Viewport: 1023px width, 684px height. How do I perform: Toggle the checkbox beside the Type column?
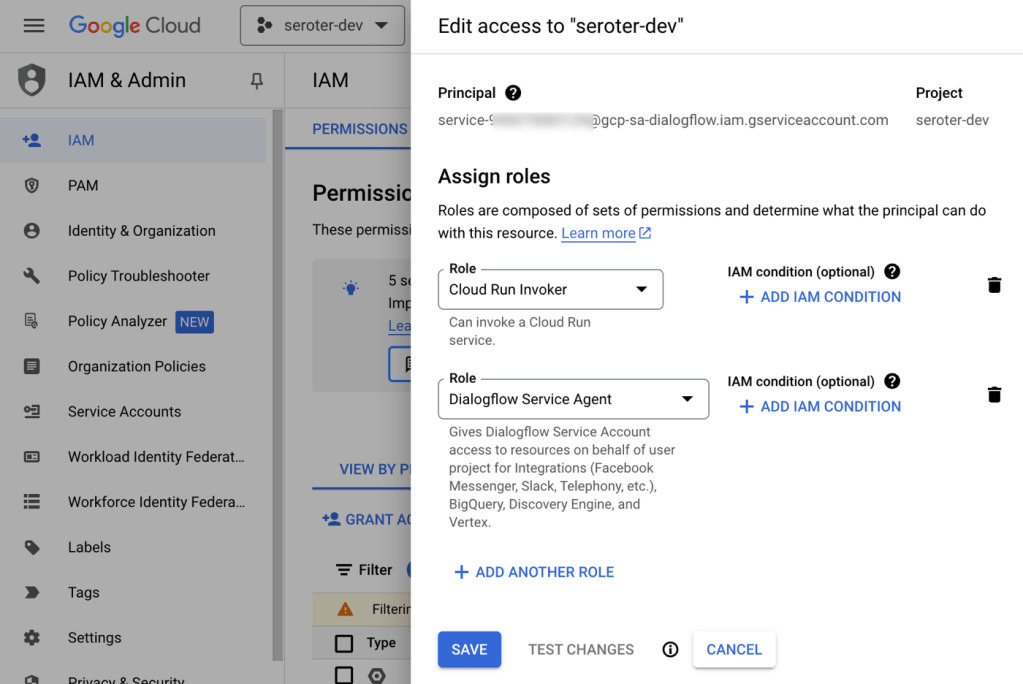344,643
